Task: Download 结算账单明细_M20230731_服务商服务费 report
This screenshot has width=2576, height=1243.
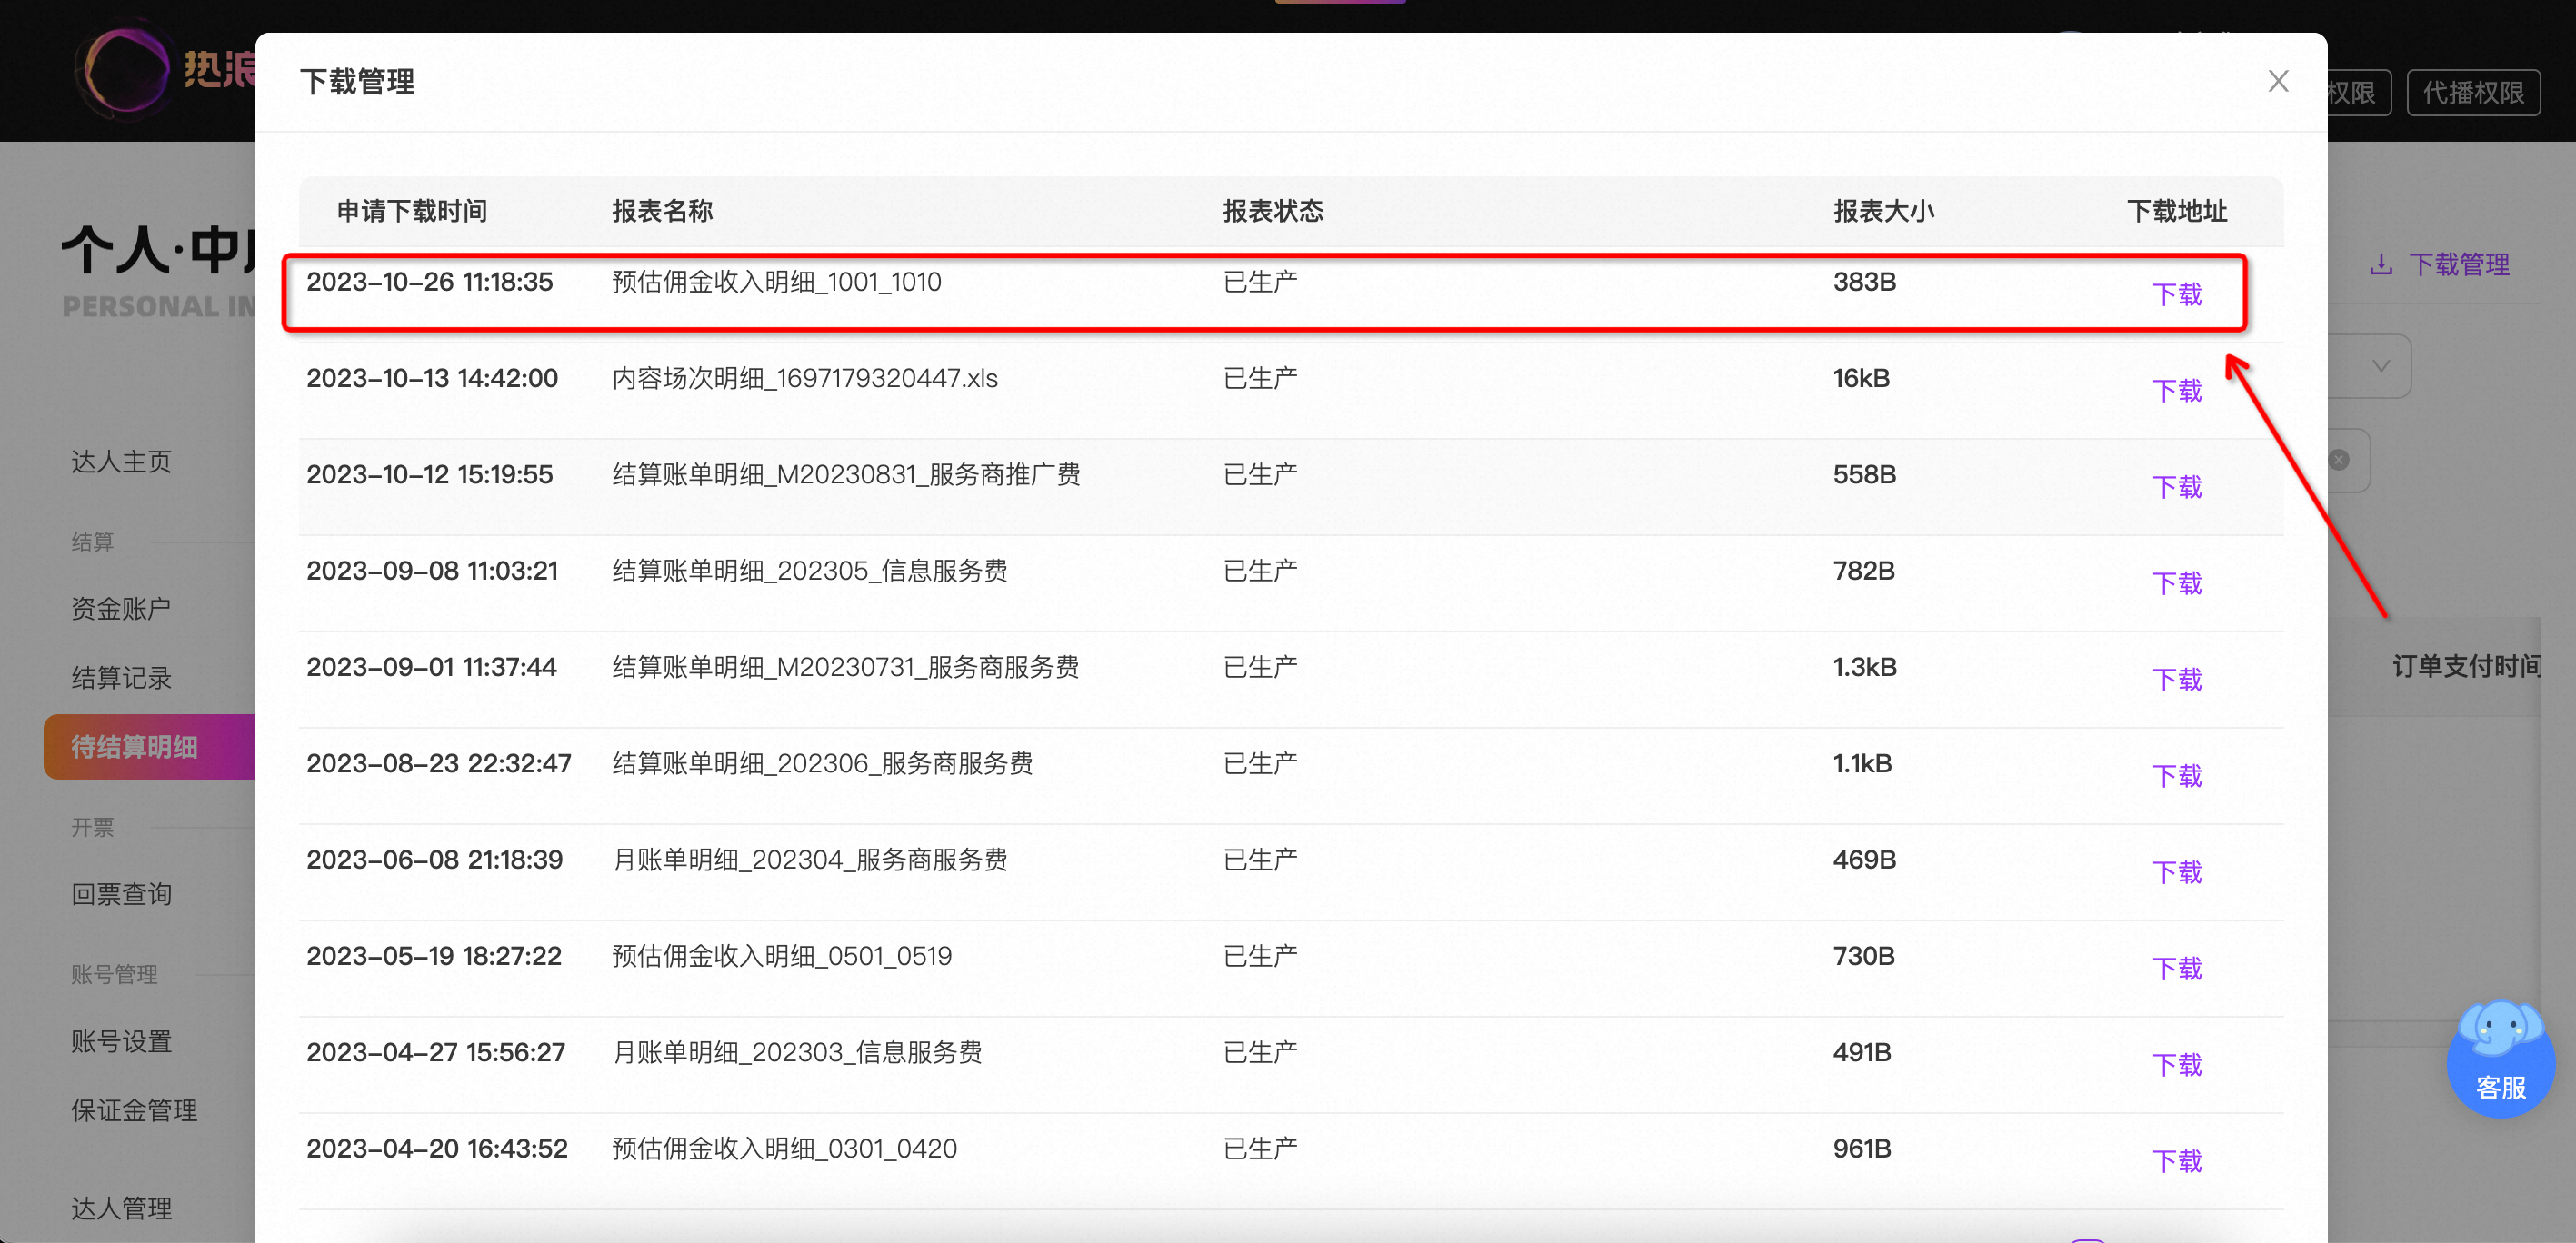Action: (x=2177, y=680)
